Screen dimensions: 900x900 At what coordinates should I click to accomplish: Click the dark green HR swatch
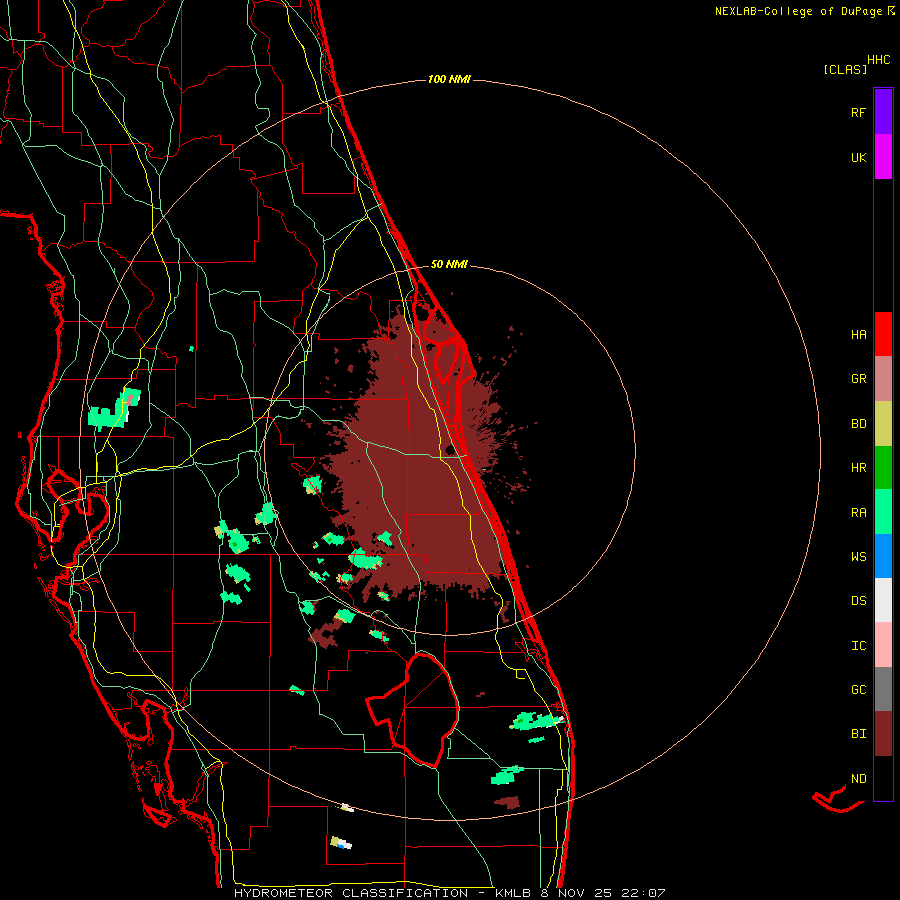pos(883,468)
